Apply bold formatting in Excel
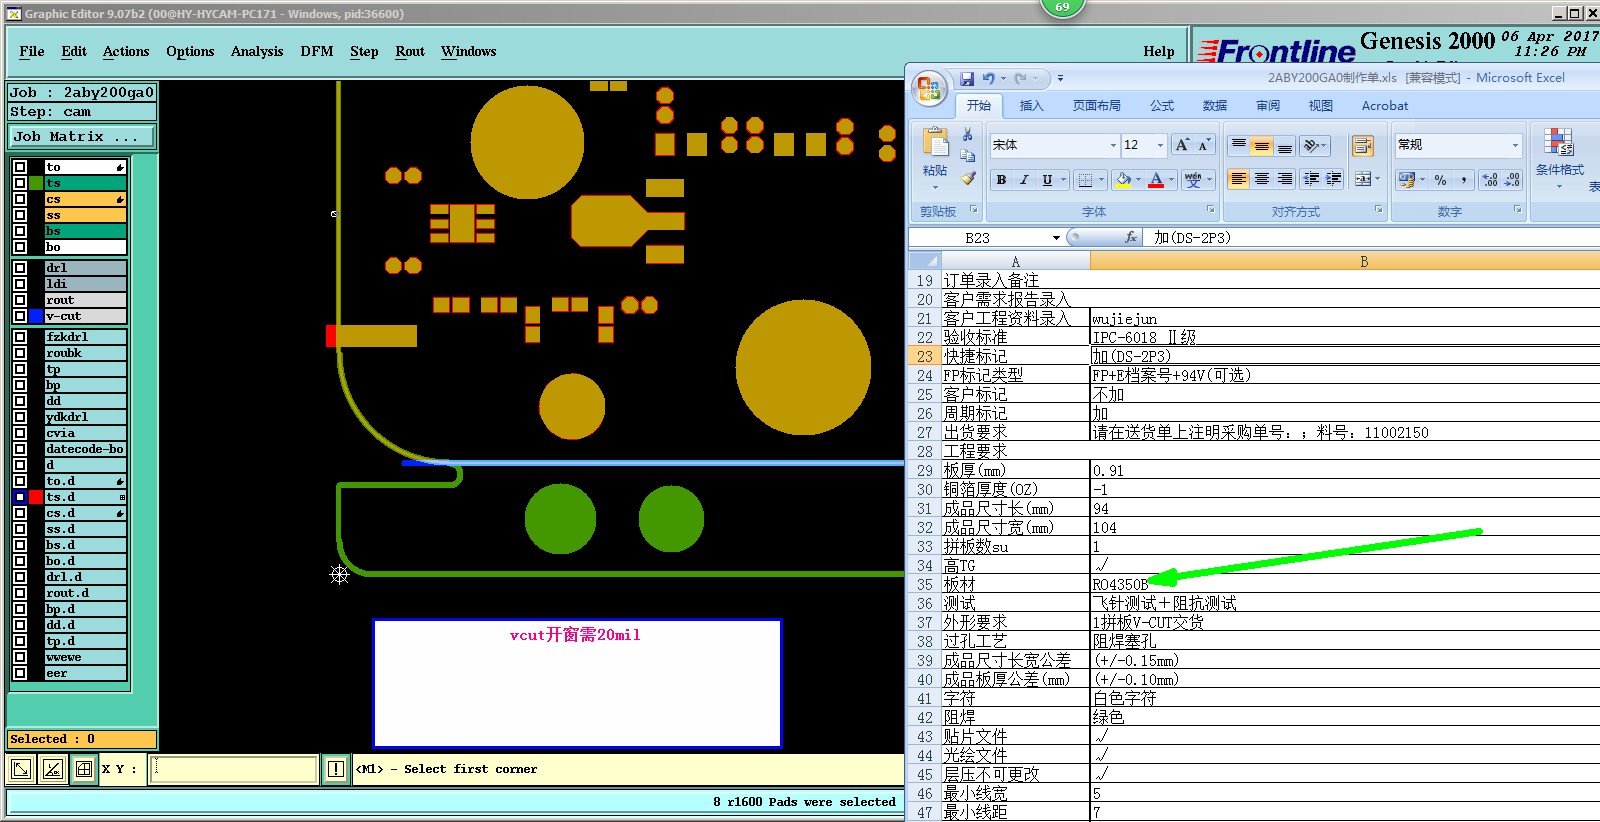This screenshot has height=822, width=1600. tap(1001, 180)
